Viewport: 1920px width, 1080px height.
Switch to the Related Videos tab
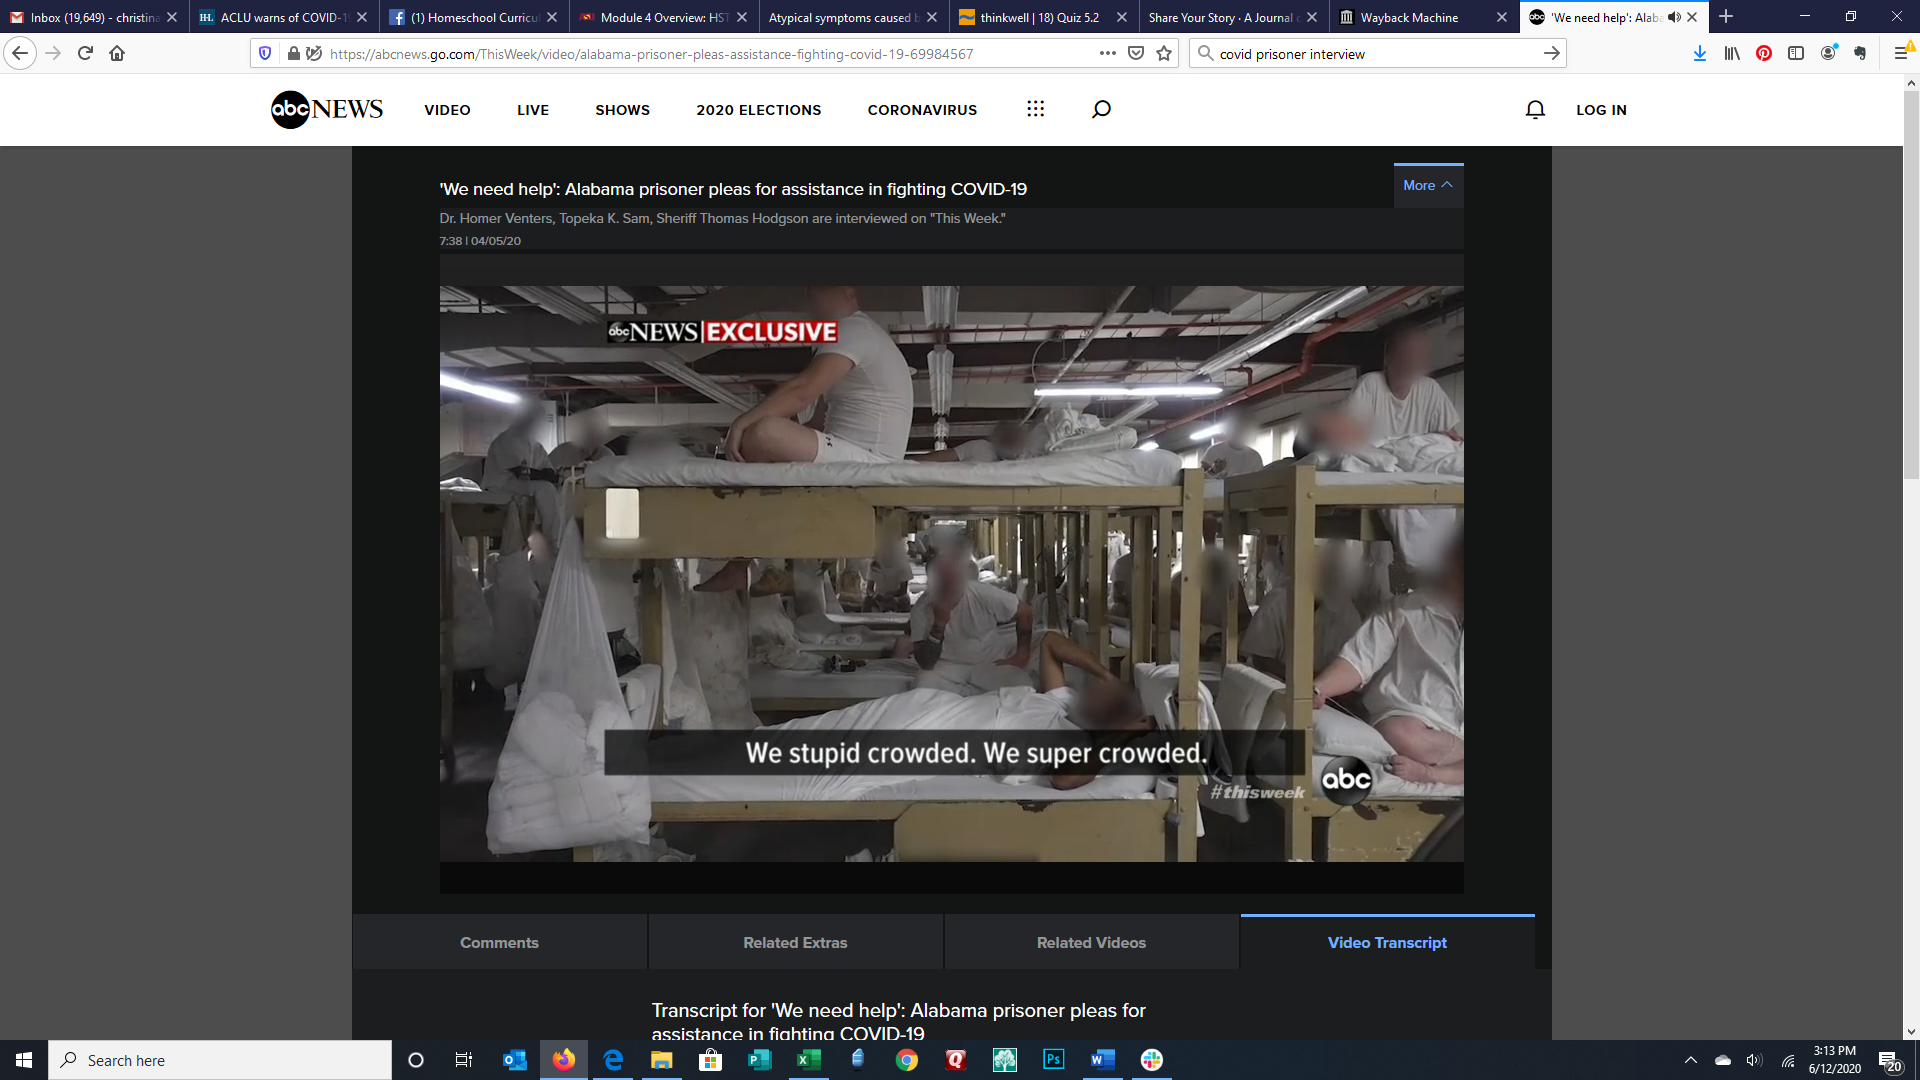(x=1091, y=942)
